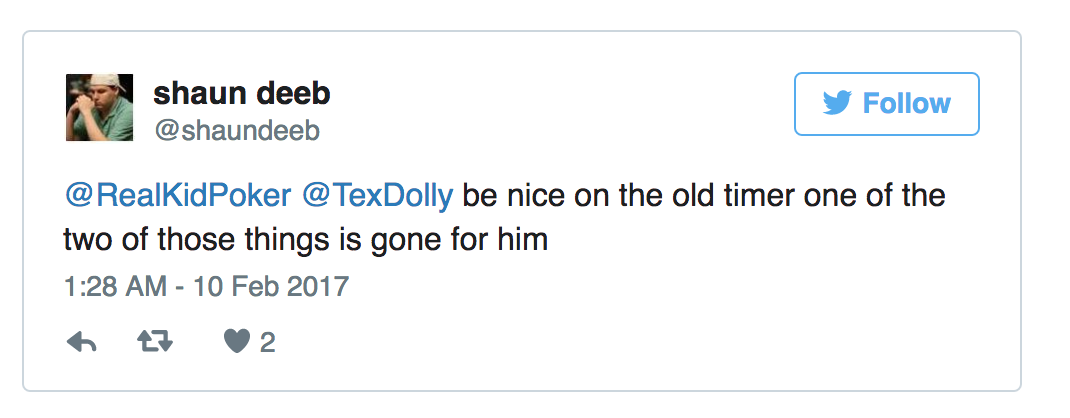Click the like count number 2

(x=268, y=342)
